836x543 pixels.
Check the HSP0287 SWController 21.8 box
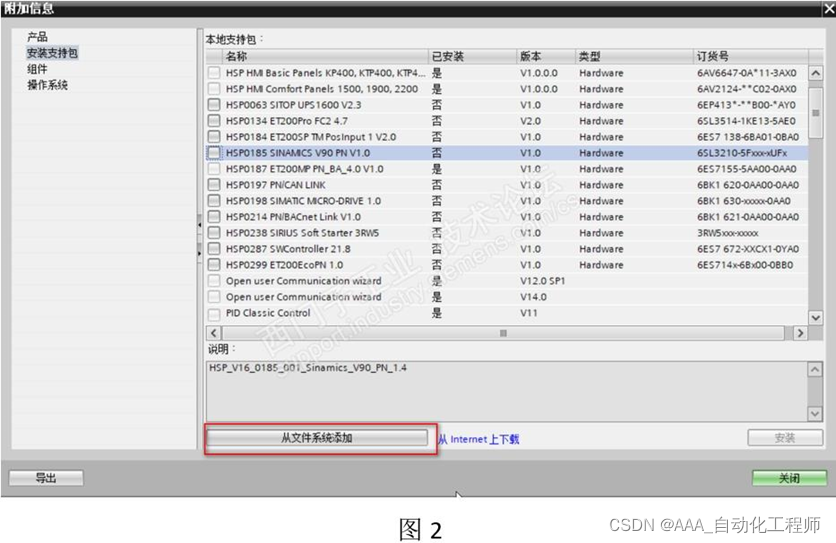click(x=214, y=249)
